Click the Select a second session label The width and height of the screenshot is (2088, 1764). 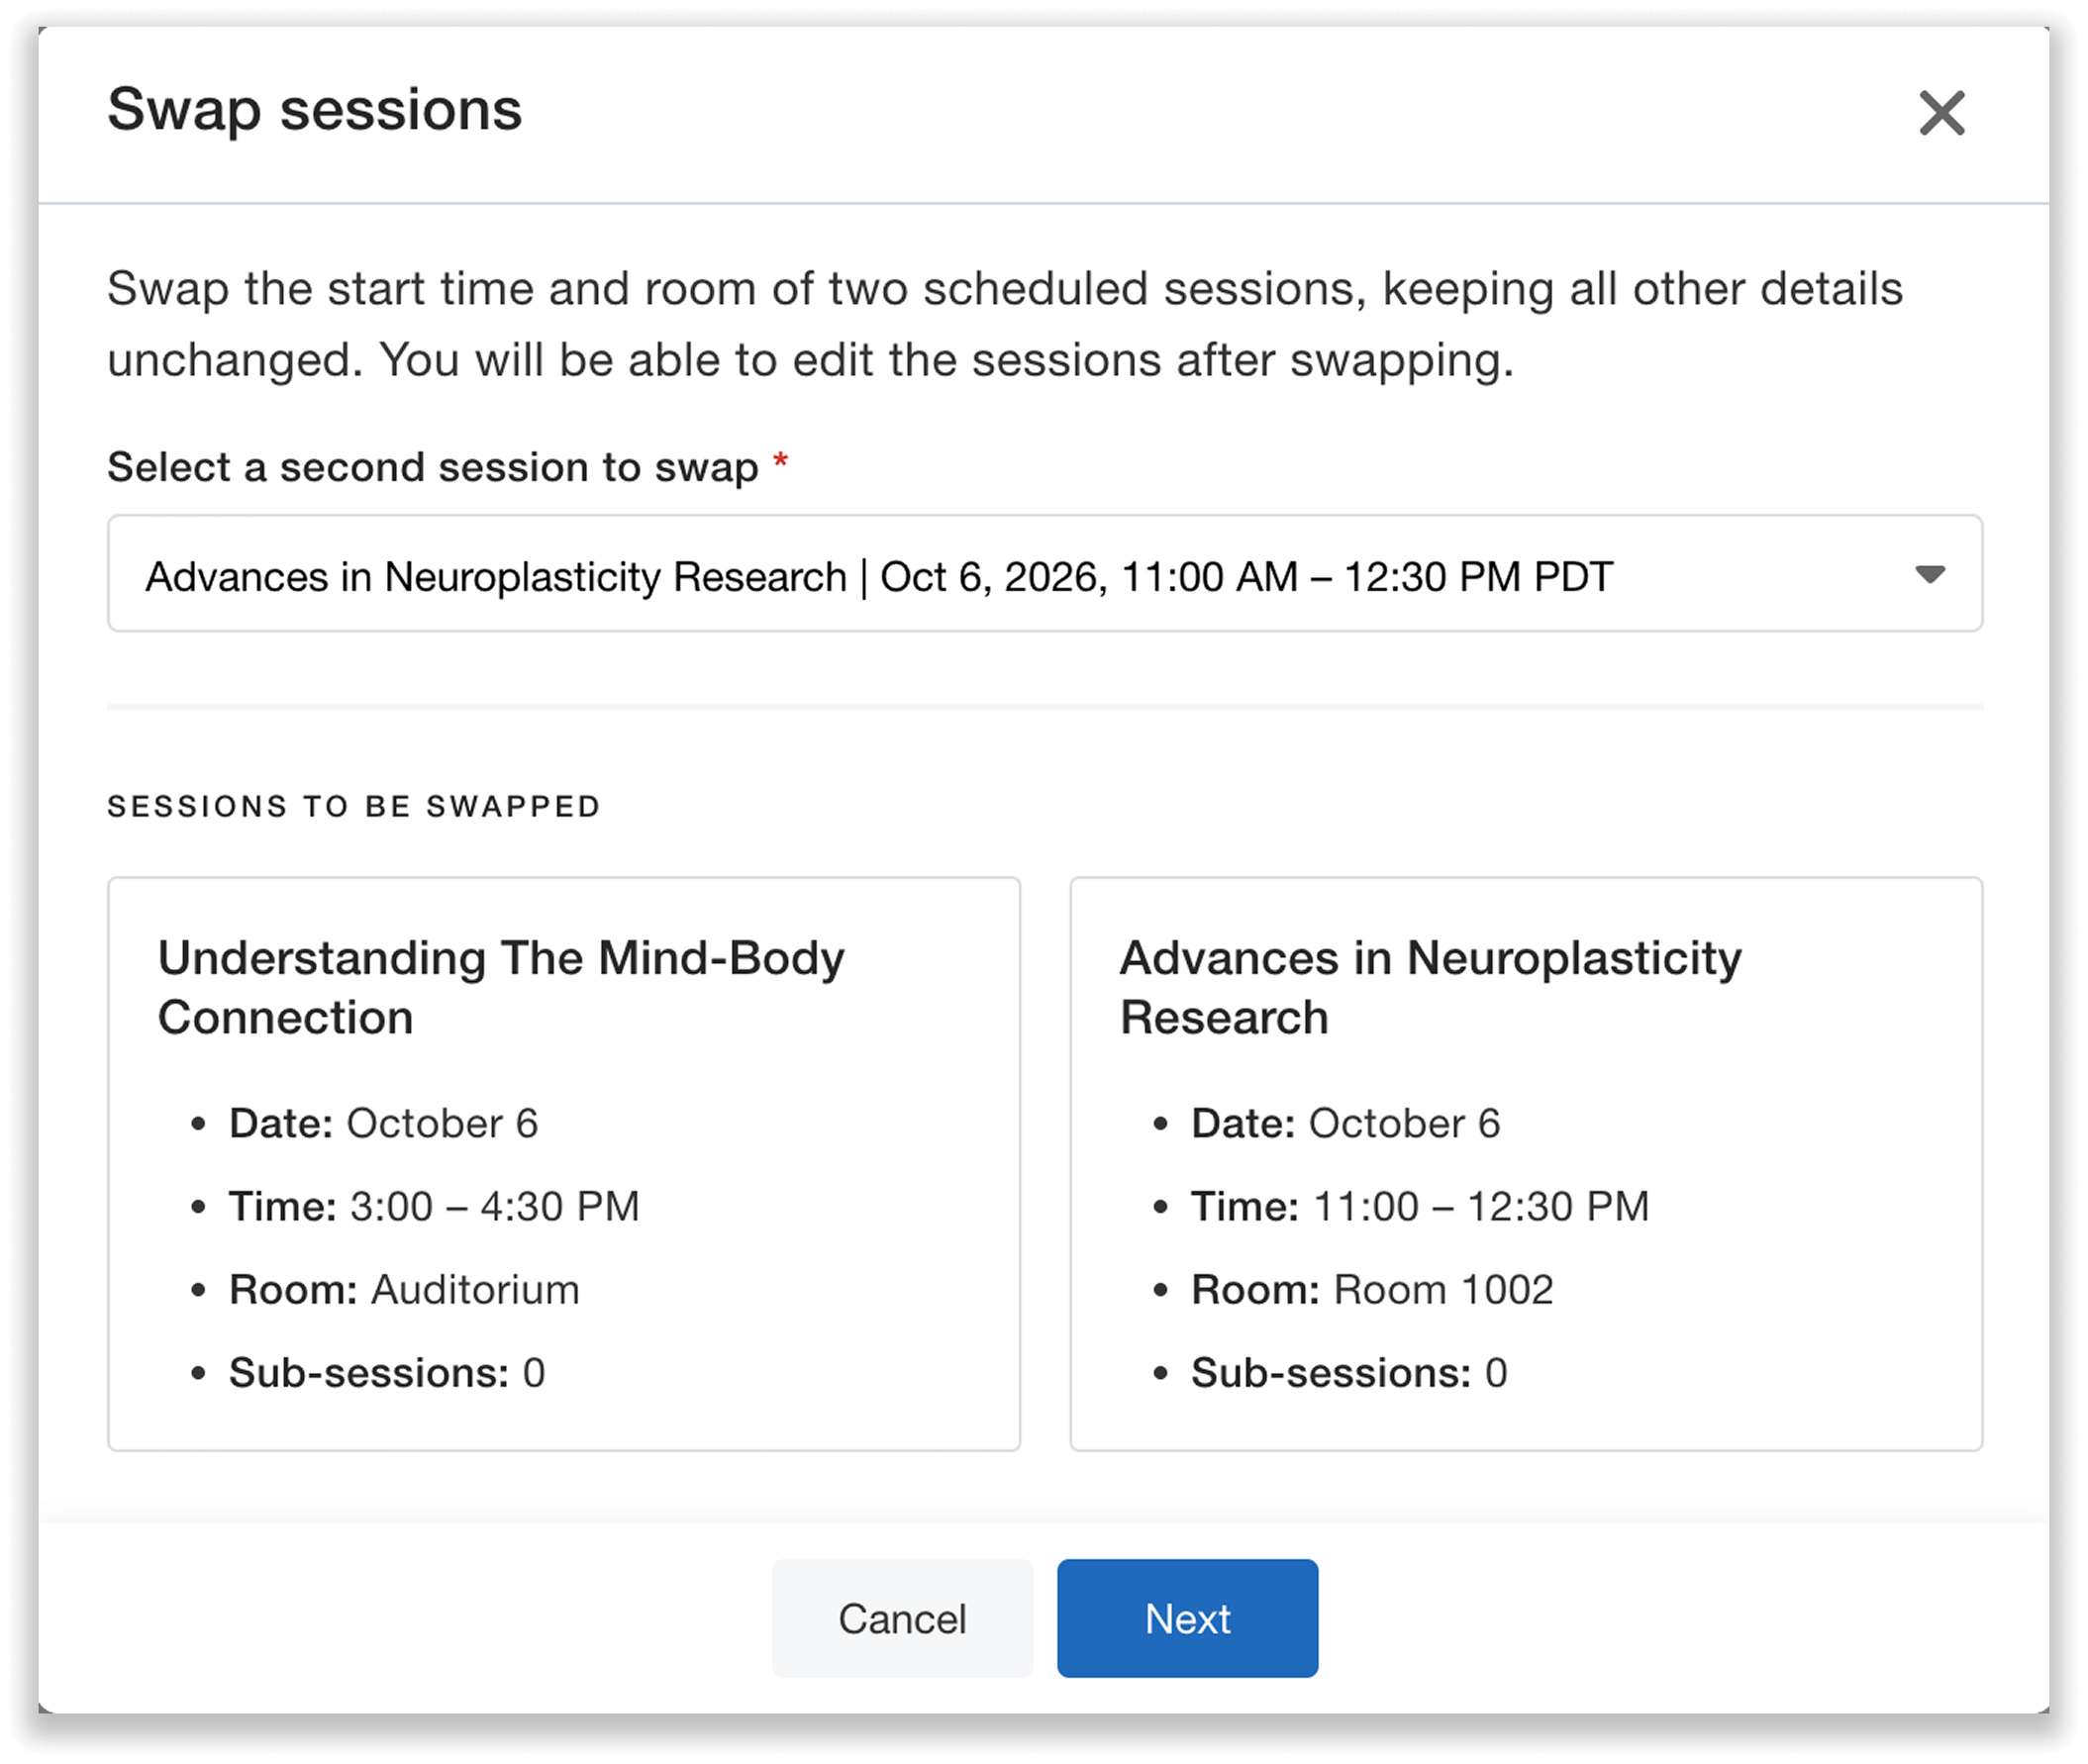[434, 466]
